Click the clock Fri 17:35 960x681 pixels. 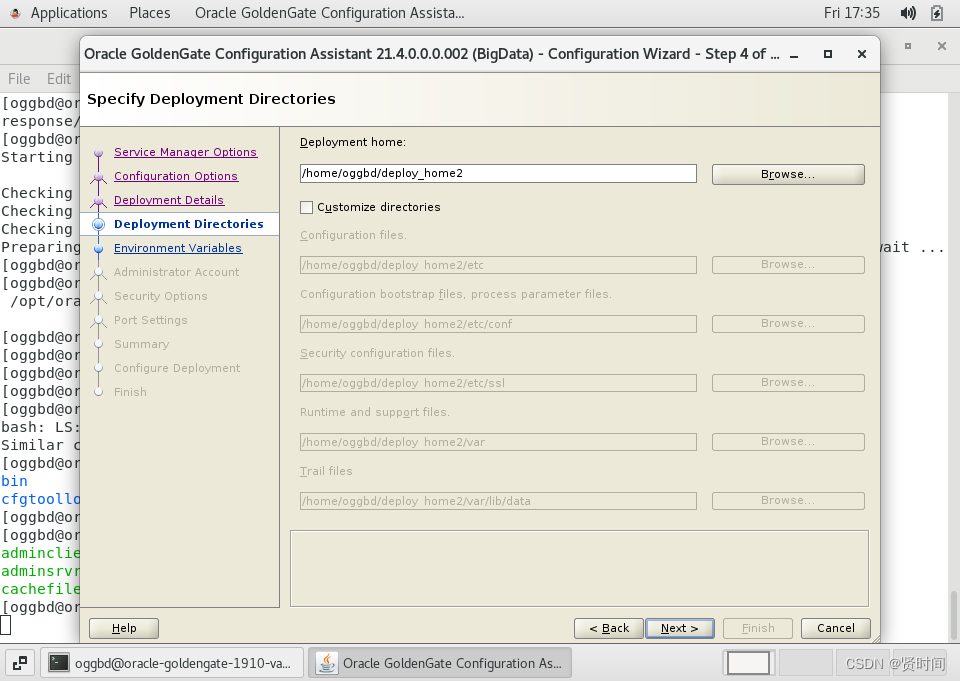pos(852,13)
